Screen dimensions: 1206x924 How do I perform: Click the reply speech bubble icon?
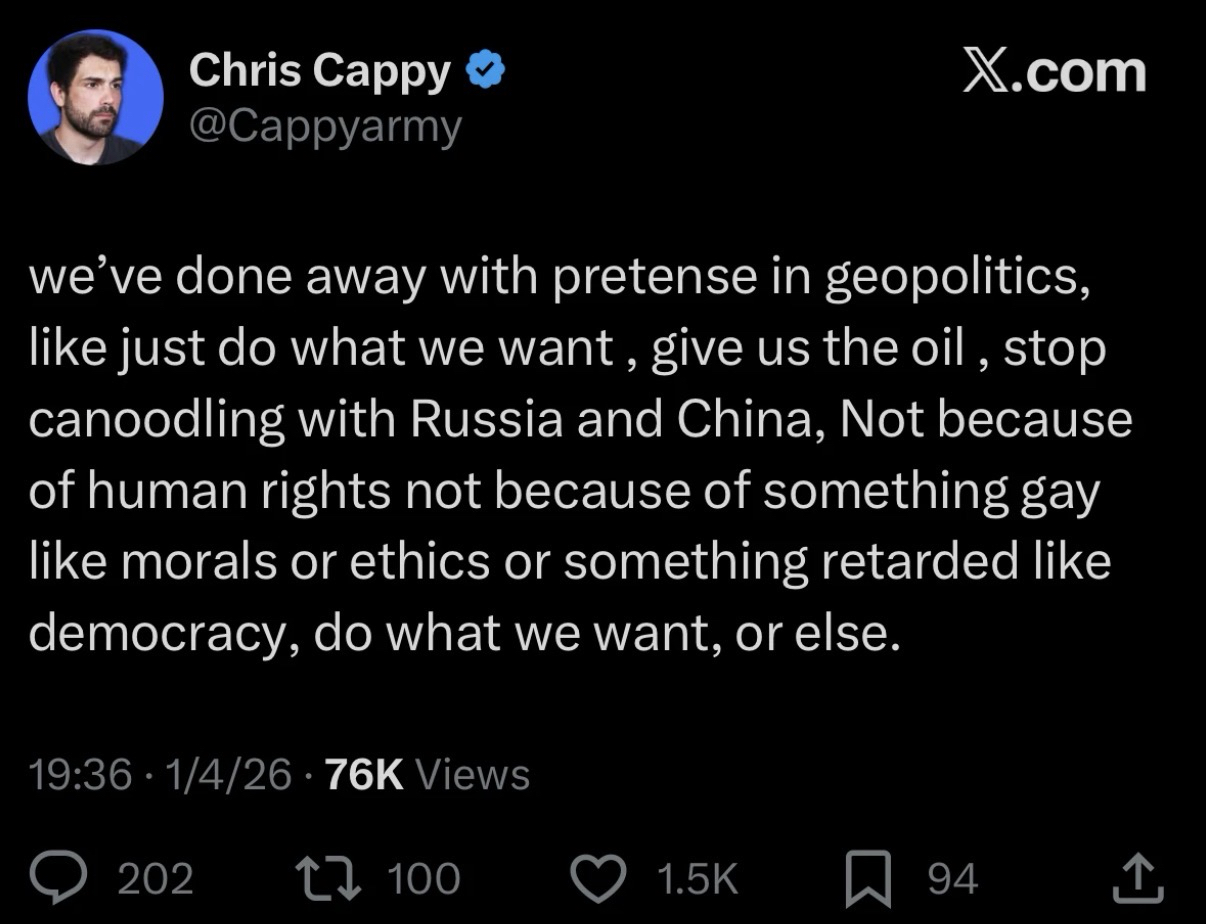coord(76,877)
